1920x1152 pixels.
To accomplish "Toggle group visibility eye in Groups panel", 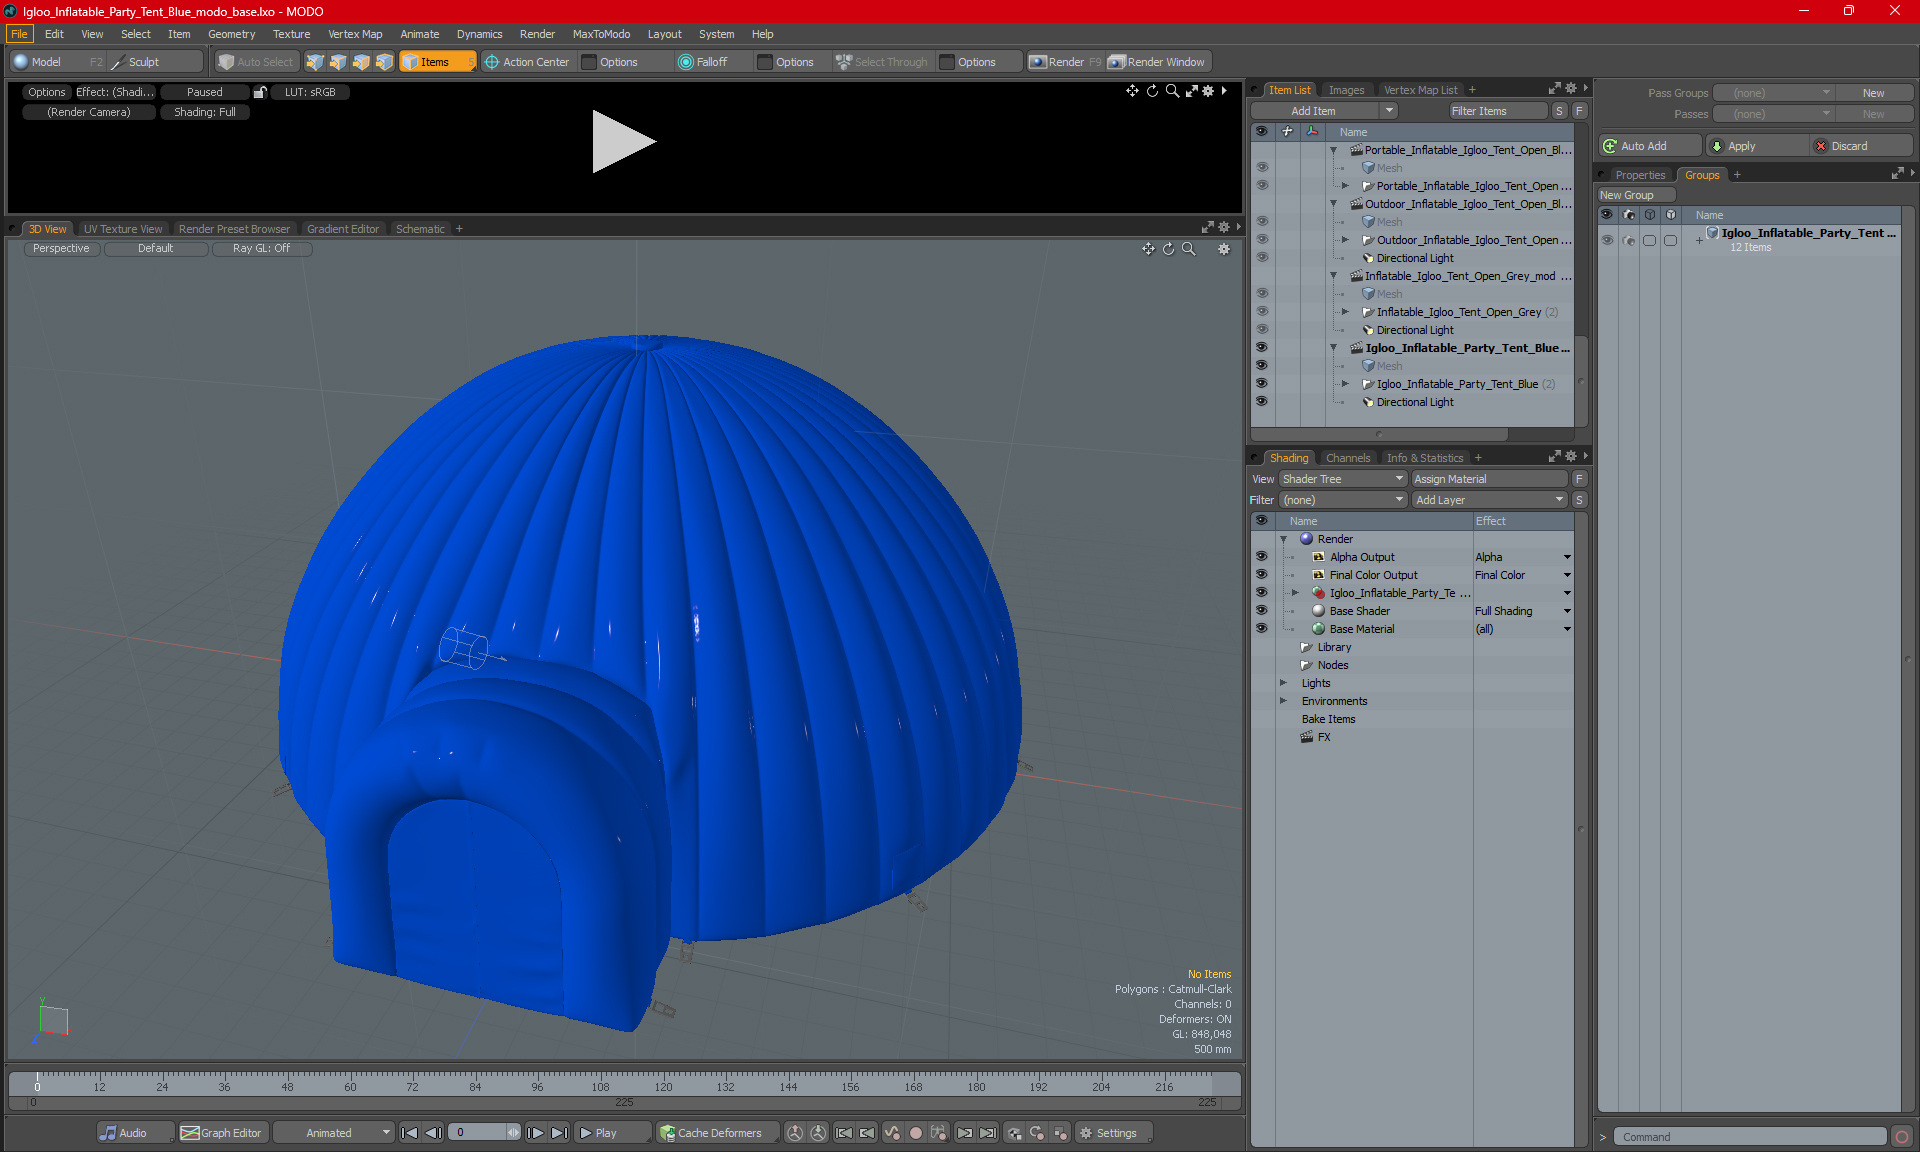I will point(1607,240).
